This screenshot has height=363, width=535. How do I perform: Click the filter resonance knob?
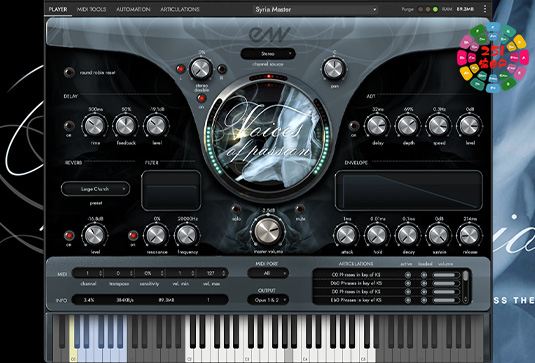click(156, 235)
